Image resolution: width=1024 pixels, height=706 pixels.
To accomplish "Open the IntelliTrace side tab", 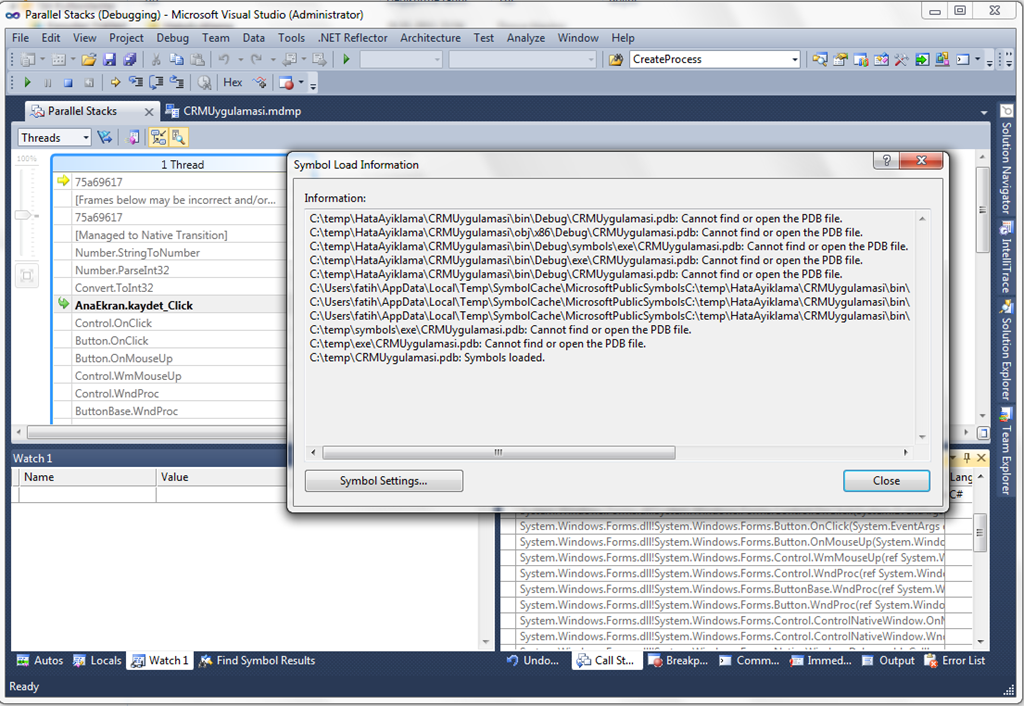I will click(1006, 257).
